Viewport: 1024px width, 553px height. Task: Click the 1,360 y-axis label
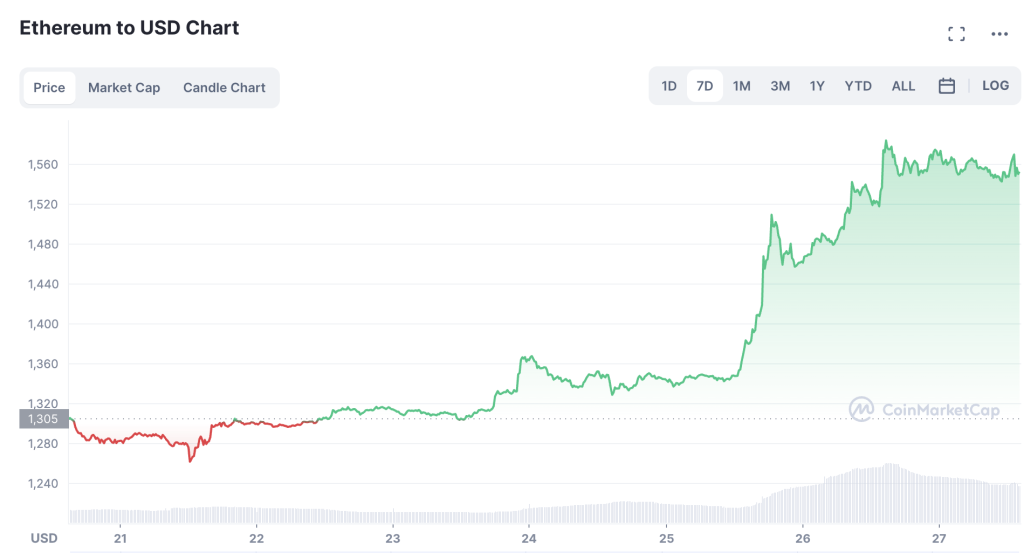point(43,364)
